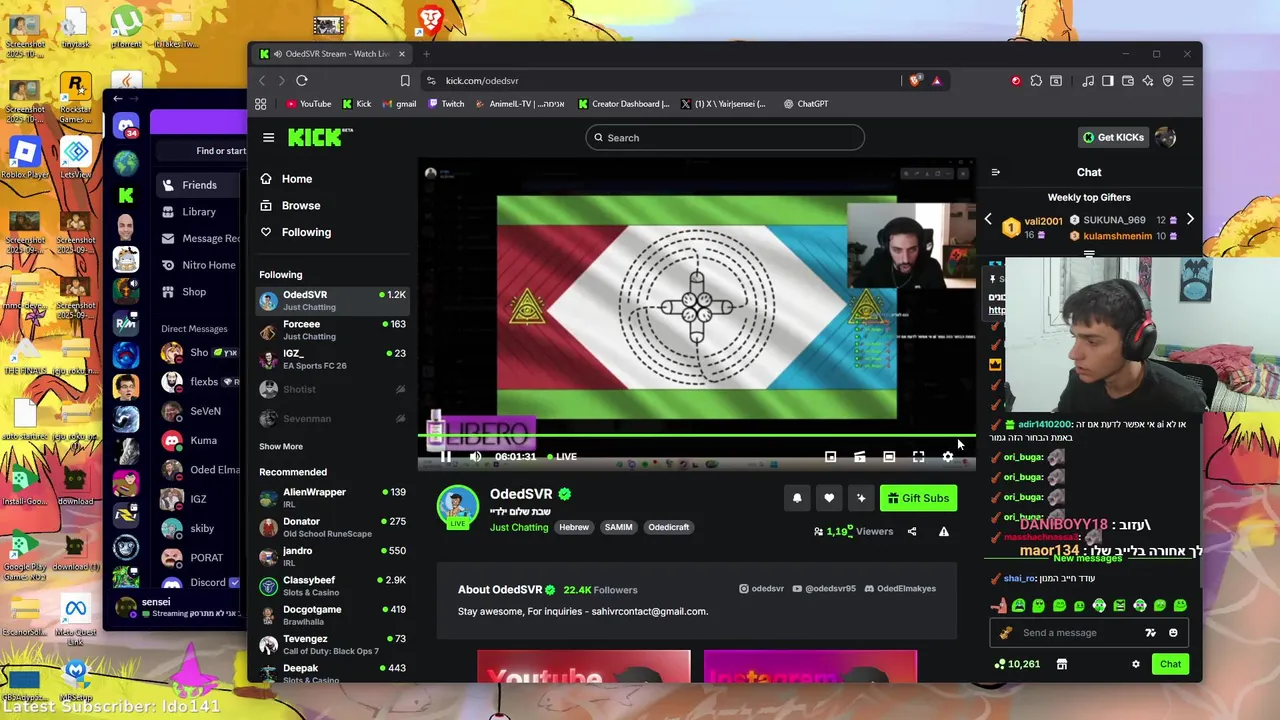
Task: Open Brave main hamburger menu
Action: tap(1188, 81)
